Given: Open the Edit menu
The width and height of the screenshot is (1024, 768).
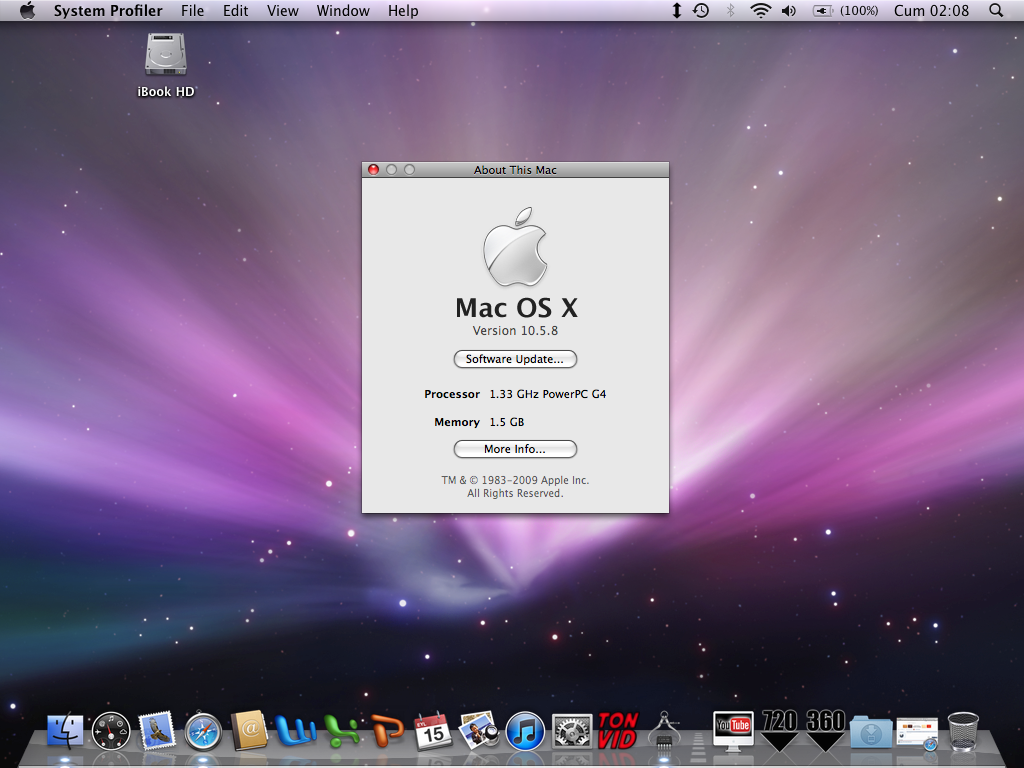Looking at the screenshot, I should tap(236, 10).
